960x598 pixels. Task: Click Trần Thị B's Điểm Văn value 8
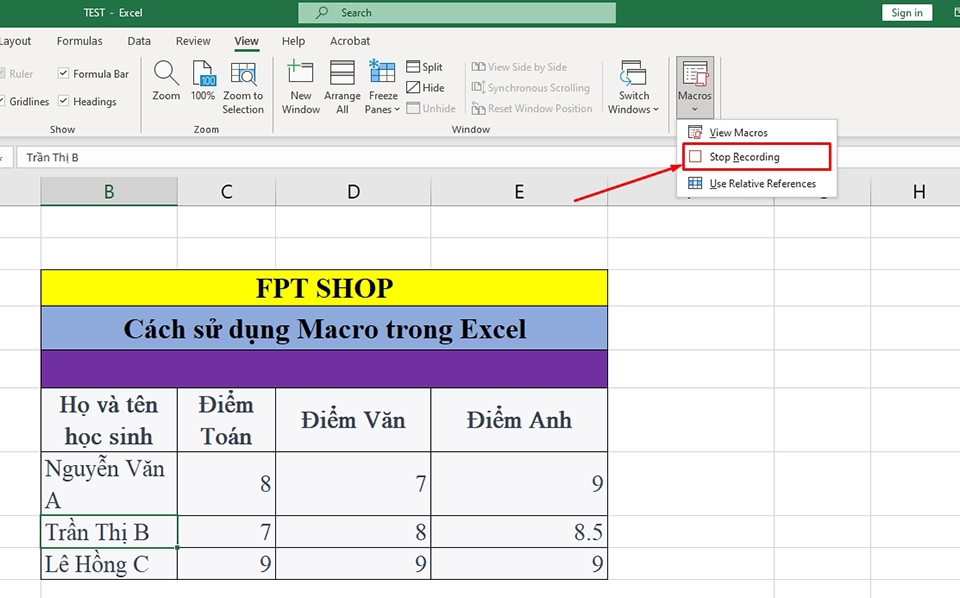353,532
